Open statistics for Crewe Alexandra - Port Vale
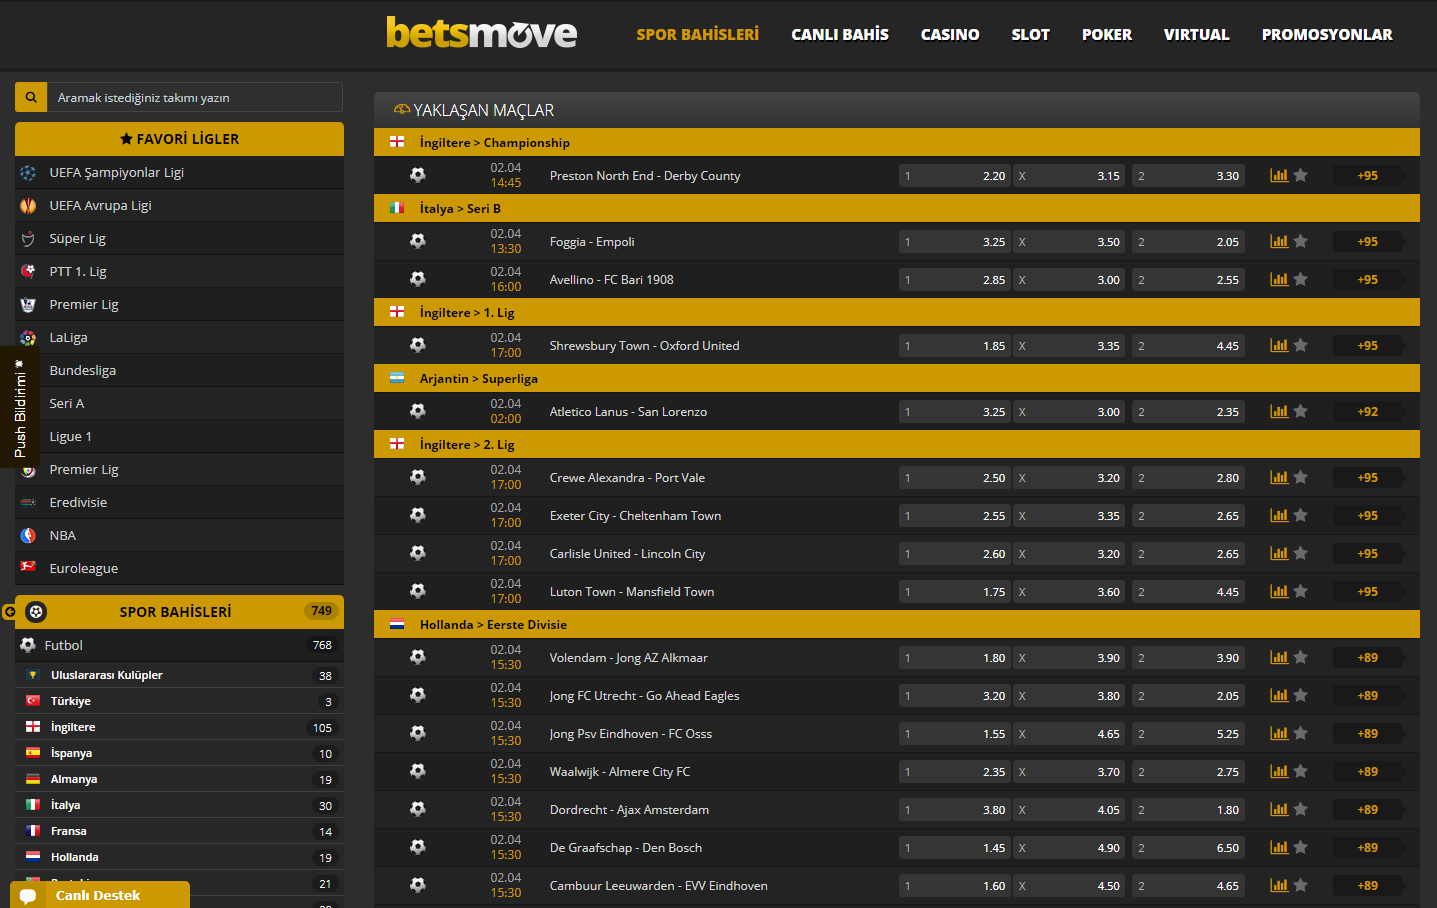The image size is (1437, 908). 1279,477
